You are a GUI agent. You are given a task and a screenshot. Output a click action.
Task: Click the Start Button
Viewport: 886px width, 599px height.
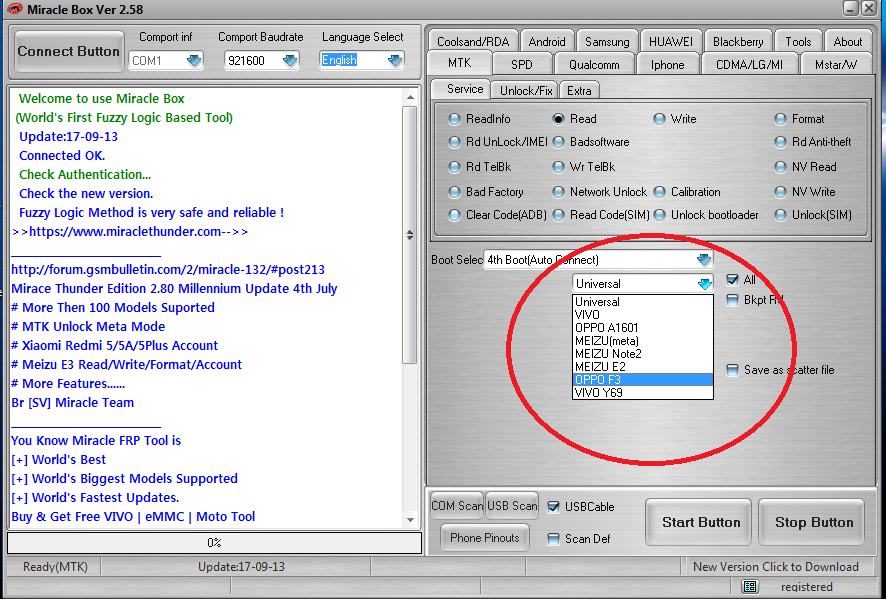point(701,522)
